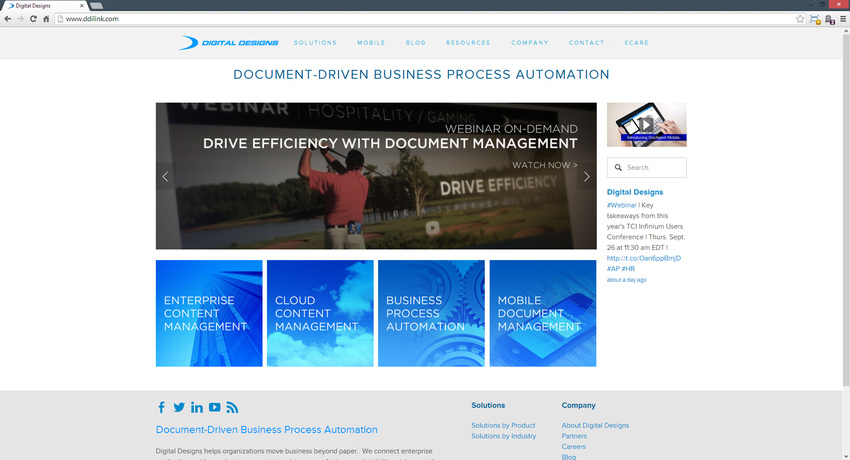Open the t.co link in tweet
The image size is (850, 460).
tap(644, 258)
